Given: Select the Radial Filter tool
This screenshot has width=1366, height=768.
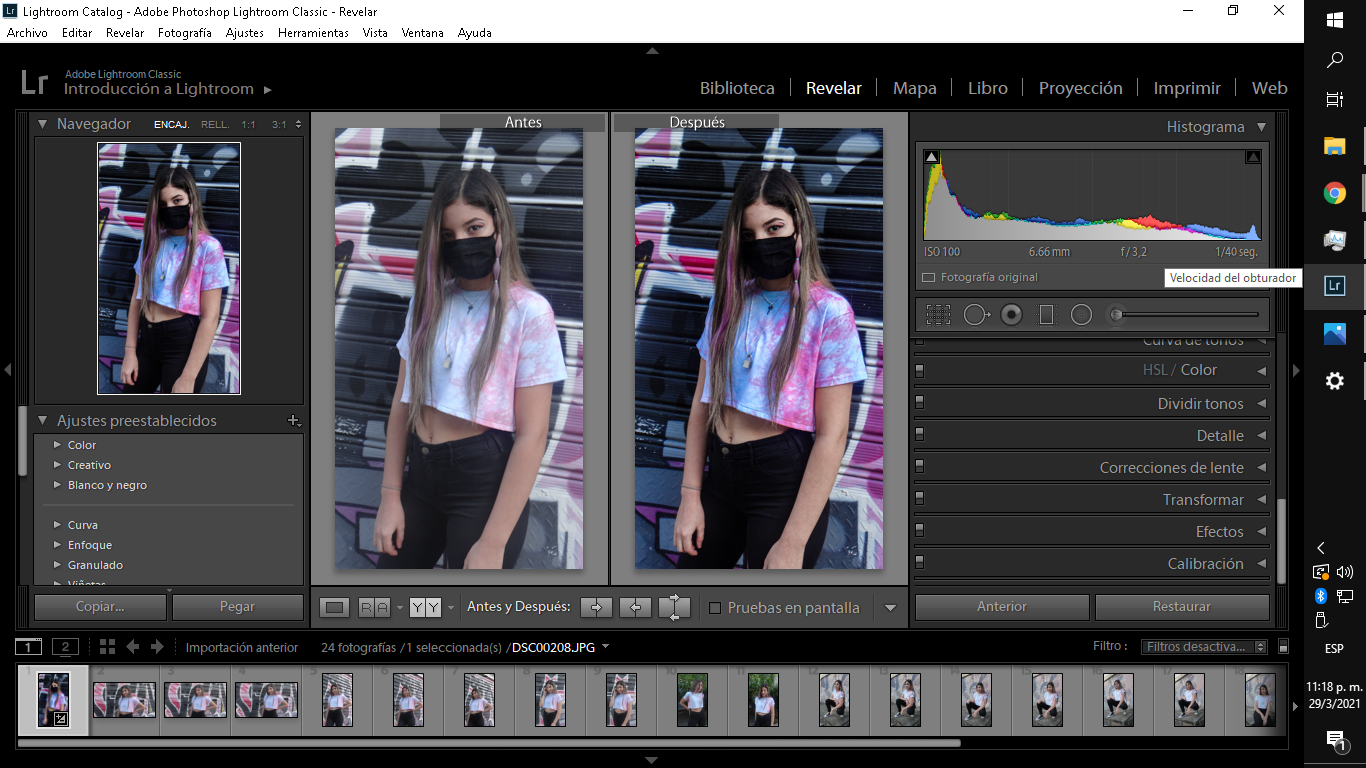Looking at the screenshot, I should tap(1081, 315).
